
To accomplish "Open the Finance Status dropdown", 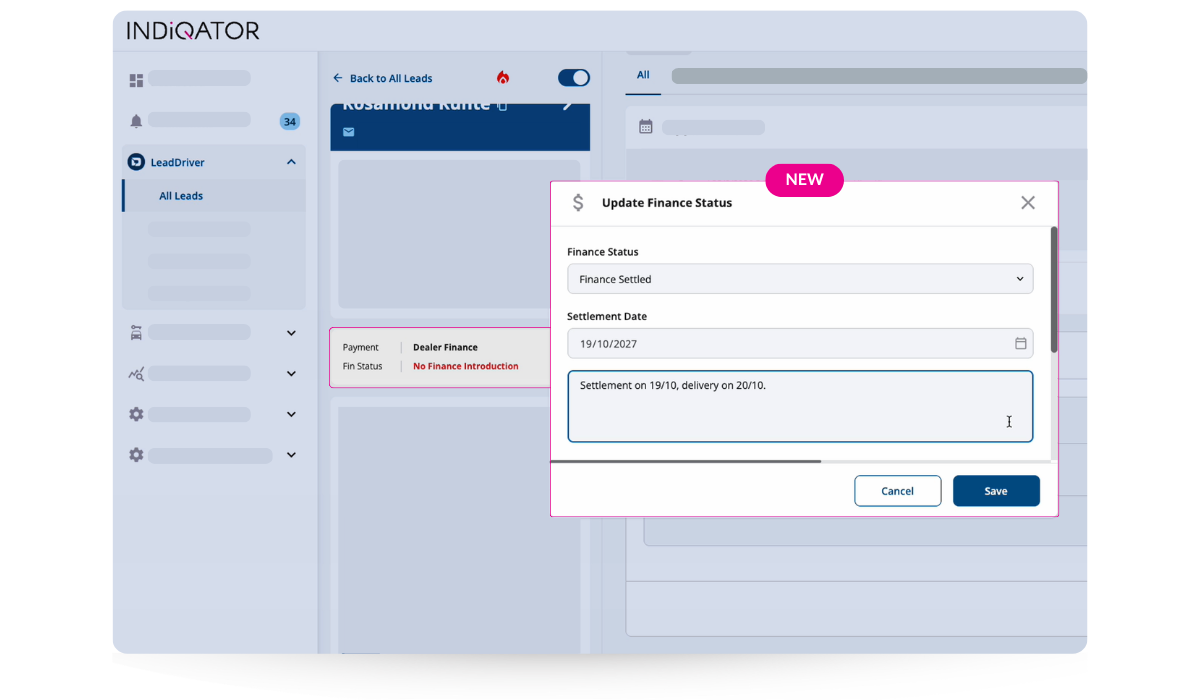I will click(800, 279).
